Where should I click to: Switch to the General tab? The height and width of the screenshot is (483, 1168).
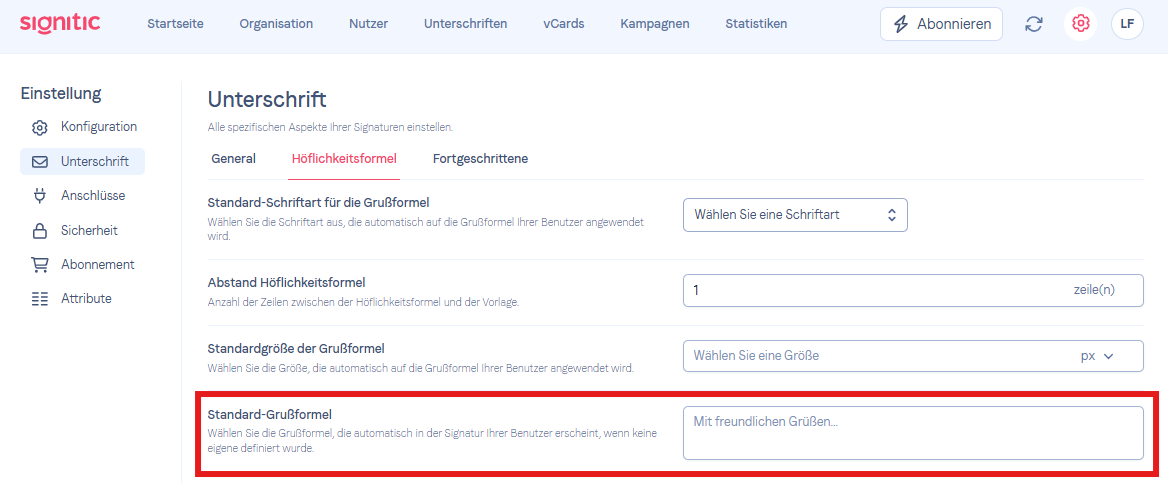coord(234,159)
